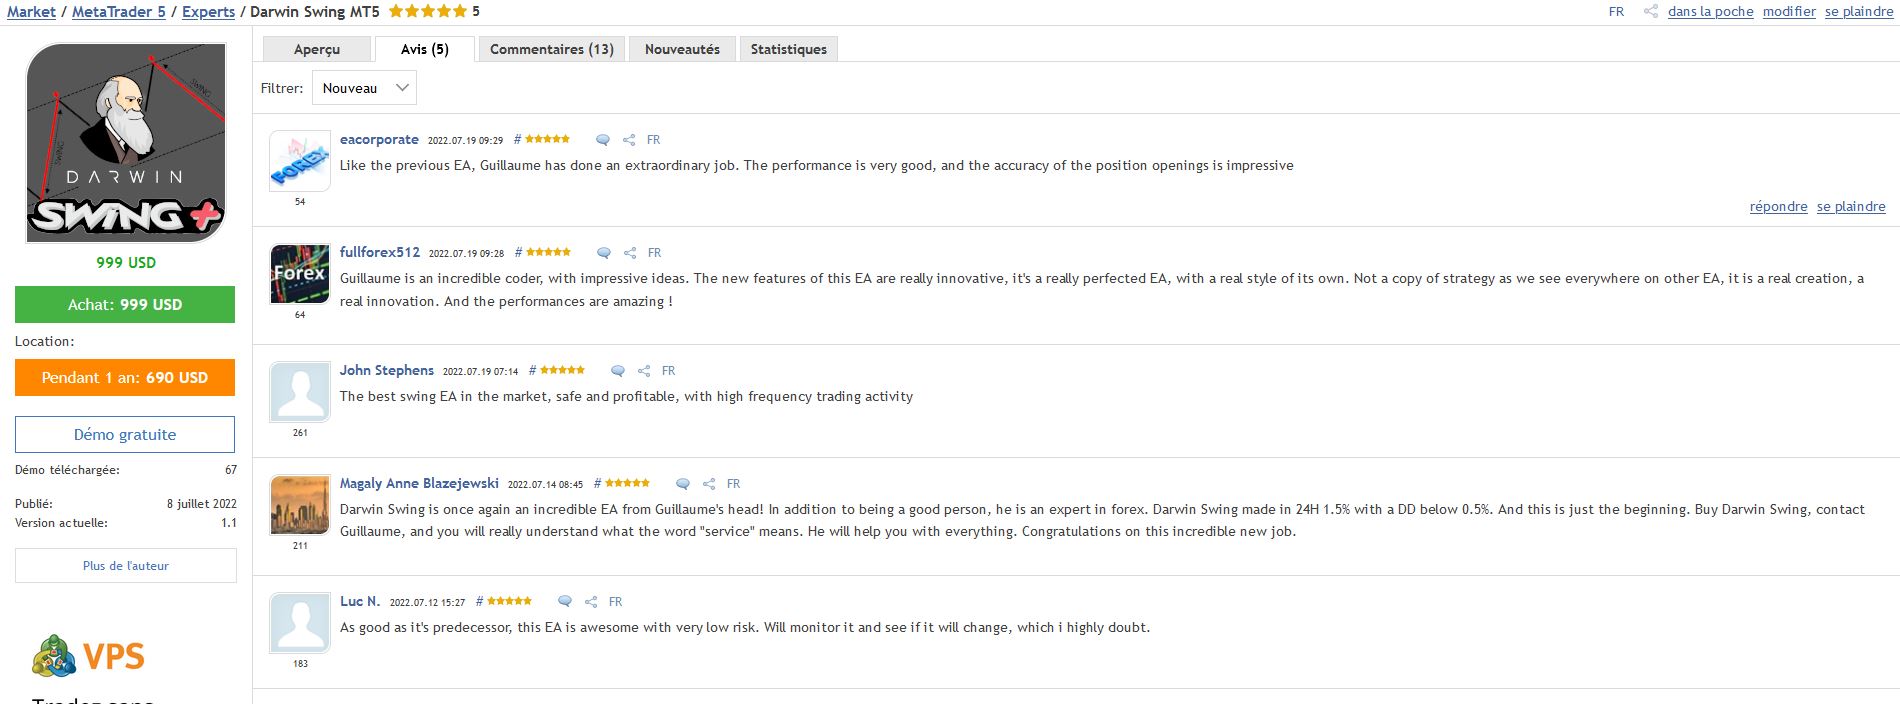1900x704 pixels.
Task: Click the five-star rating in the page title
Action: (427, 12)
